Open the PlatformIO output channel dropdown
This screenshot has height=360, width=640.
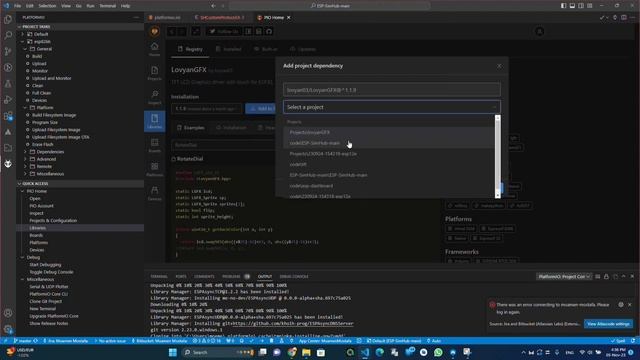564,277
